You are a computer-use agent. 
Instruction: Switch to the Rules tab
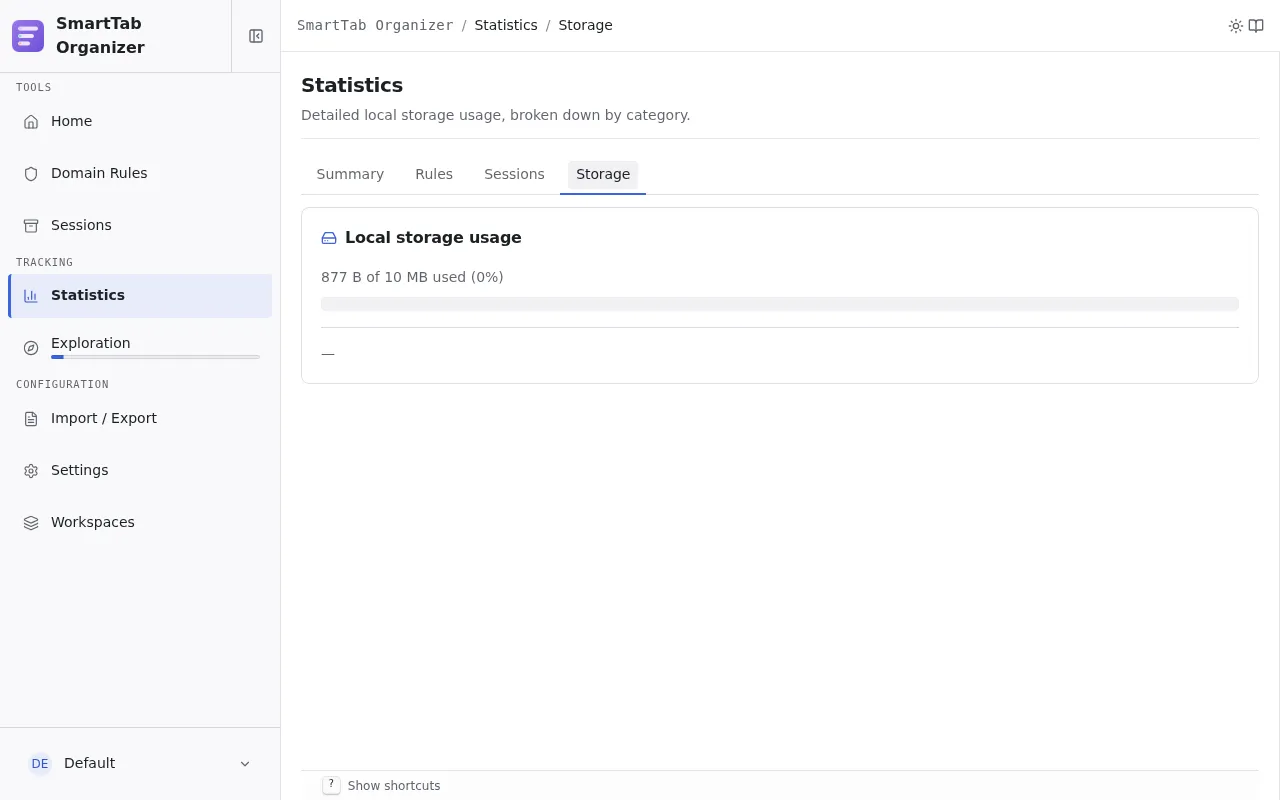(434, 174)
